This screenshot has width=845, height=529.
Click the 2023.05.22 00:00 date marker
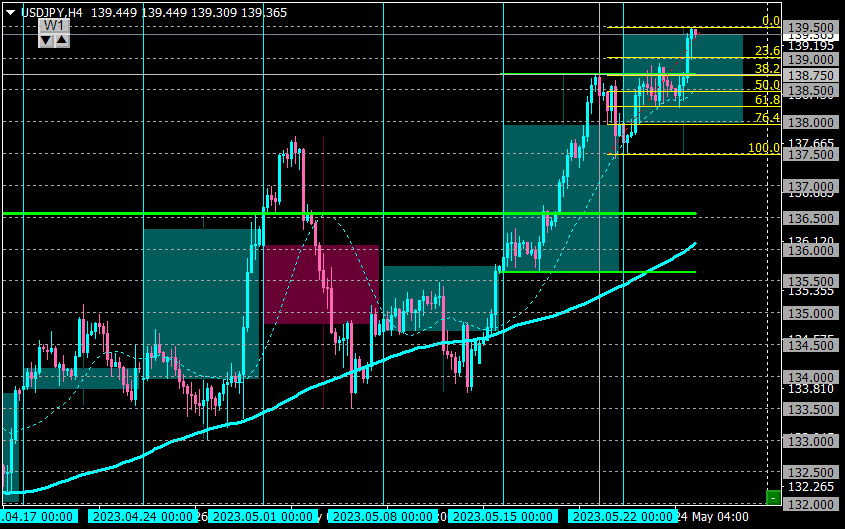tap(622, 517)
